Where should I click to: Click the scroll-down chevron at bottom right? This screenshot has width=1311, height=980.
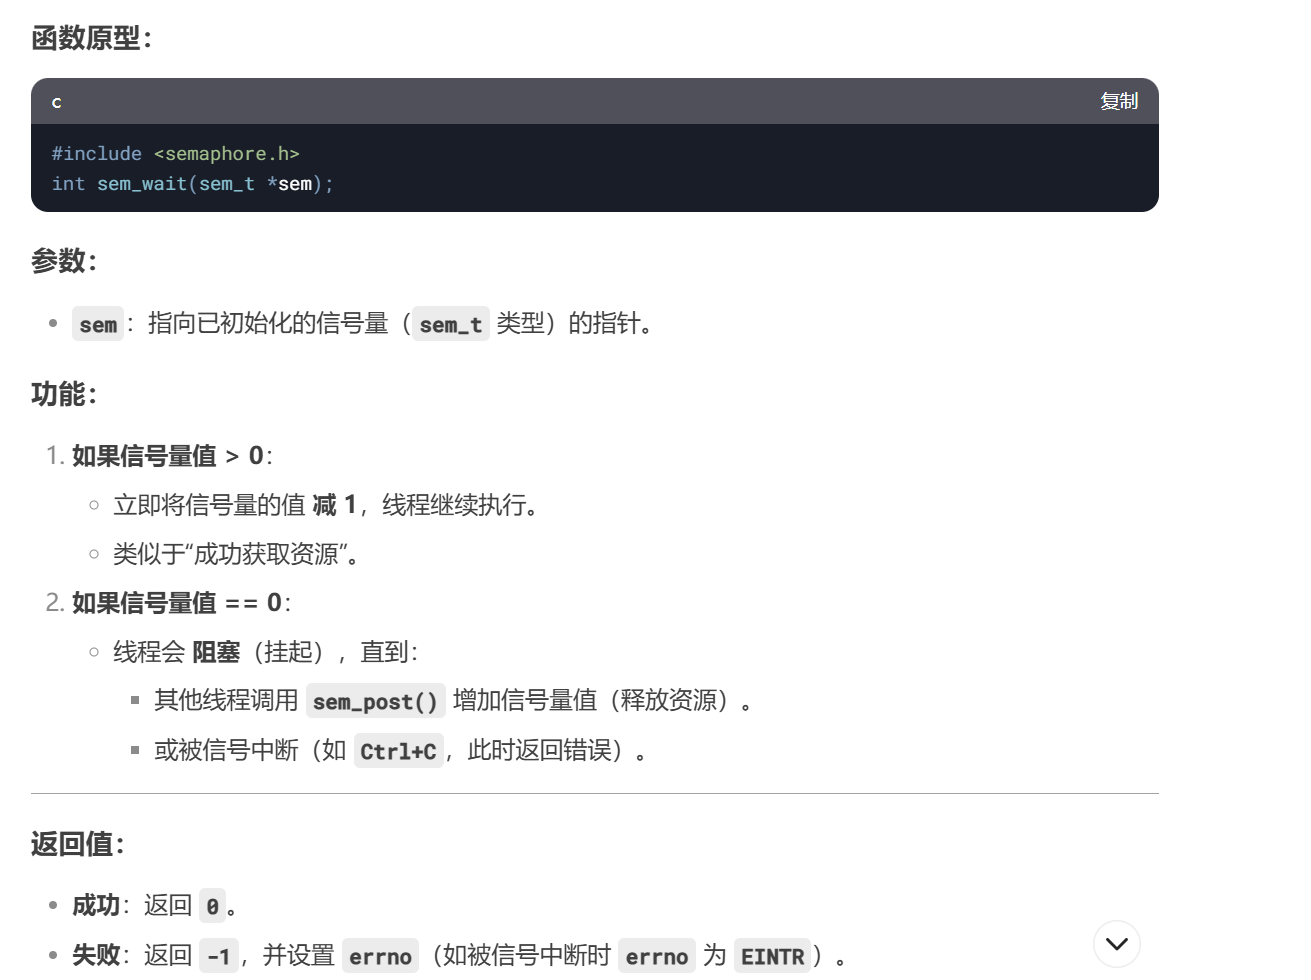tap(1116, 943)
